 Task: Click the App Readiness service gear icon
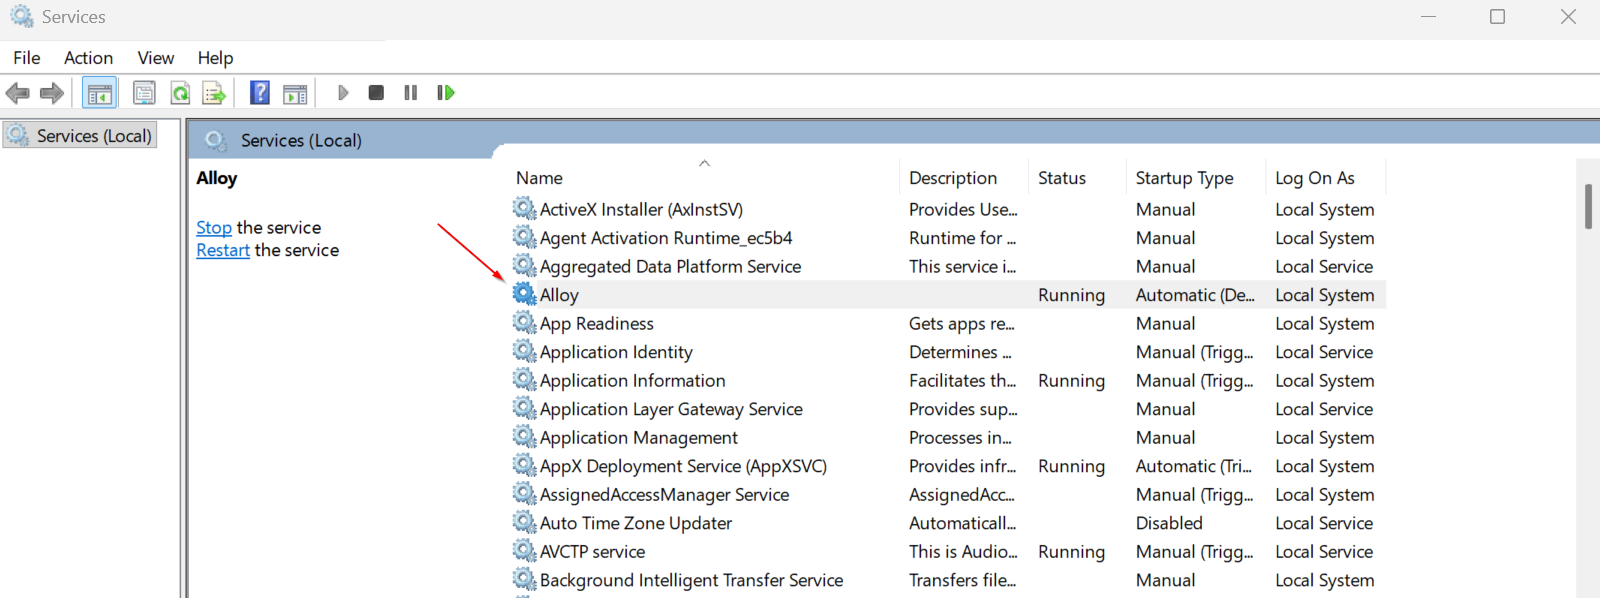click(x=524, y=322)
